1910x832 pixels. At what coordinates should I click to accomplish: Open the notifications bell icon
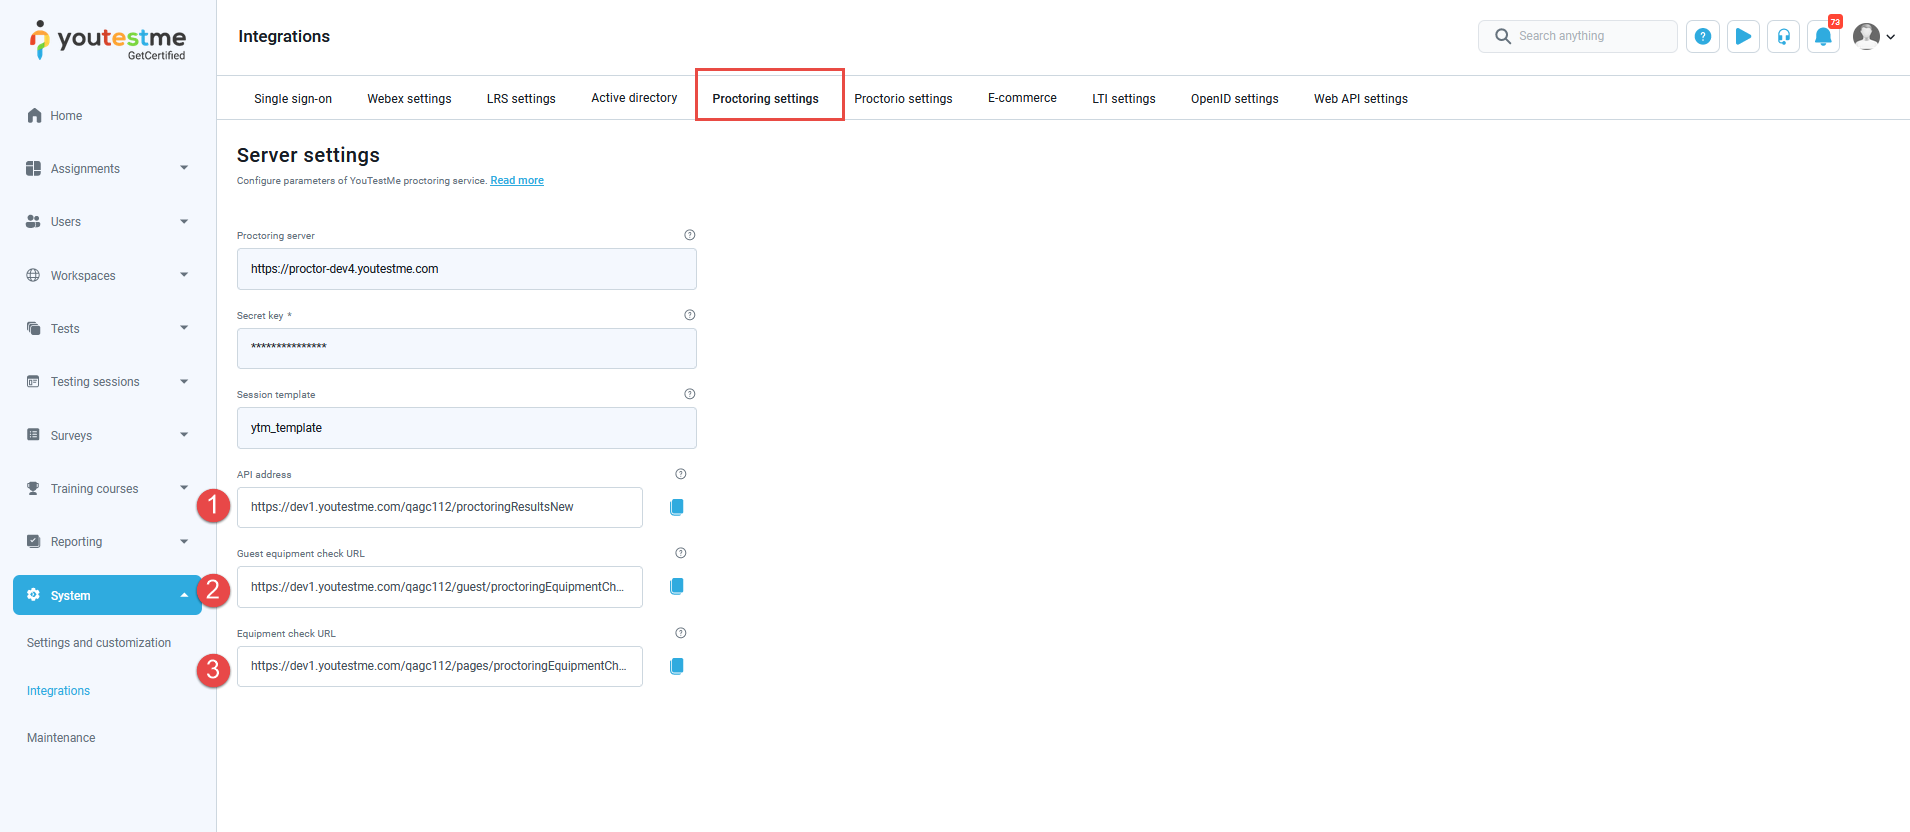point(1823,37)
